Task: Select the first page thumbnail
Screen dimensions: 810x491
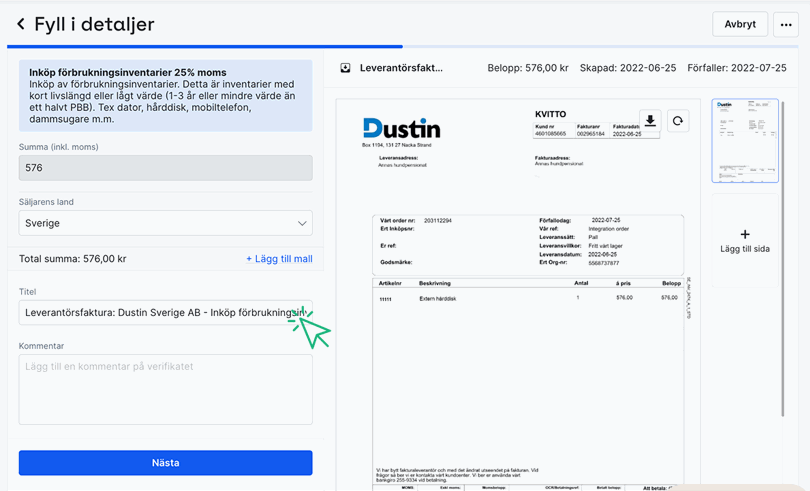Action: 744,141
